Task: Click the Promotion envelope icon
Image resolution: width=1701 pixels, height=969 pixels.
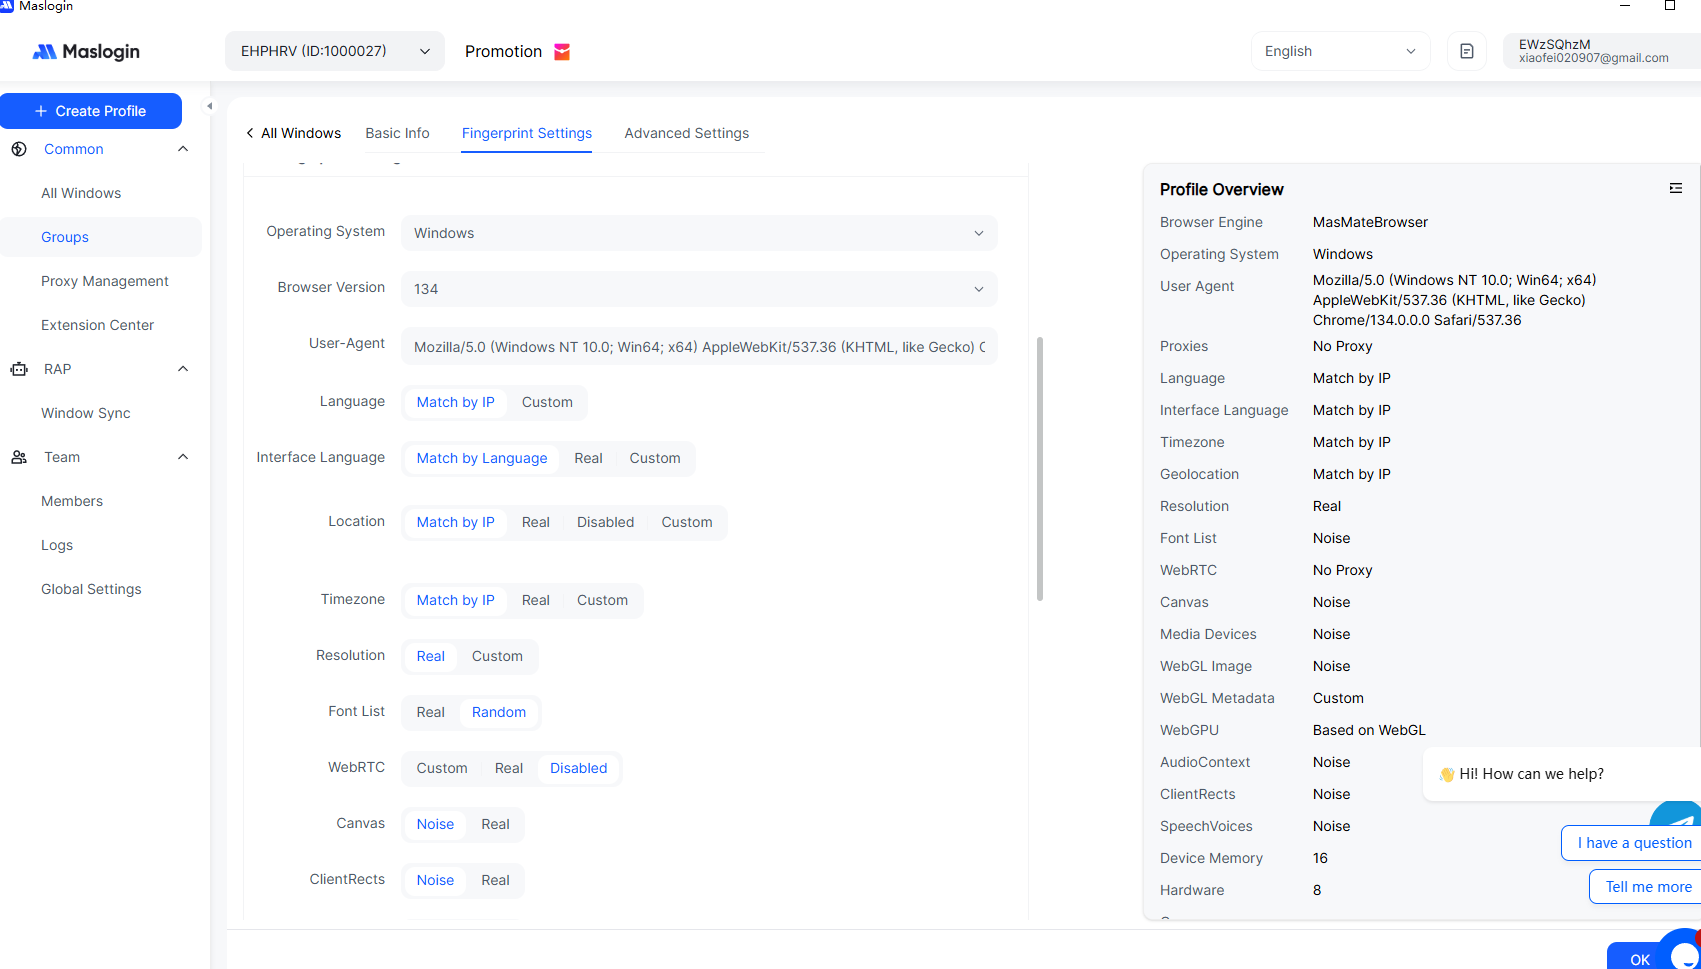Action: pos(562,52)
